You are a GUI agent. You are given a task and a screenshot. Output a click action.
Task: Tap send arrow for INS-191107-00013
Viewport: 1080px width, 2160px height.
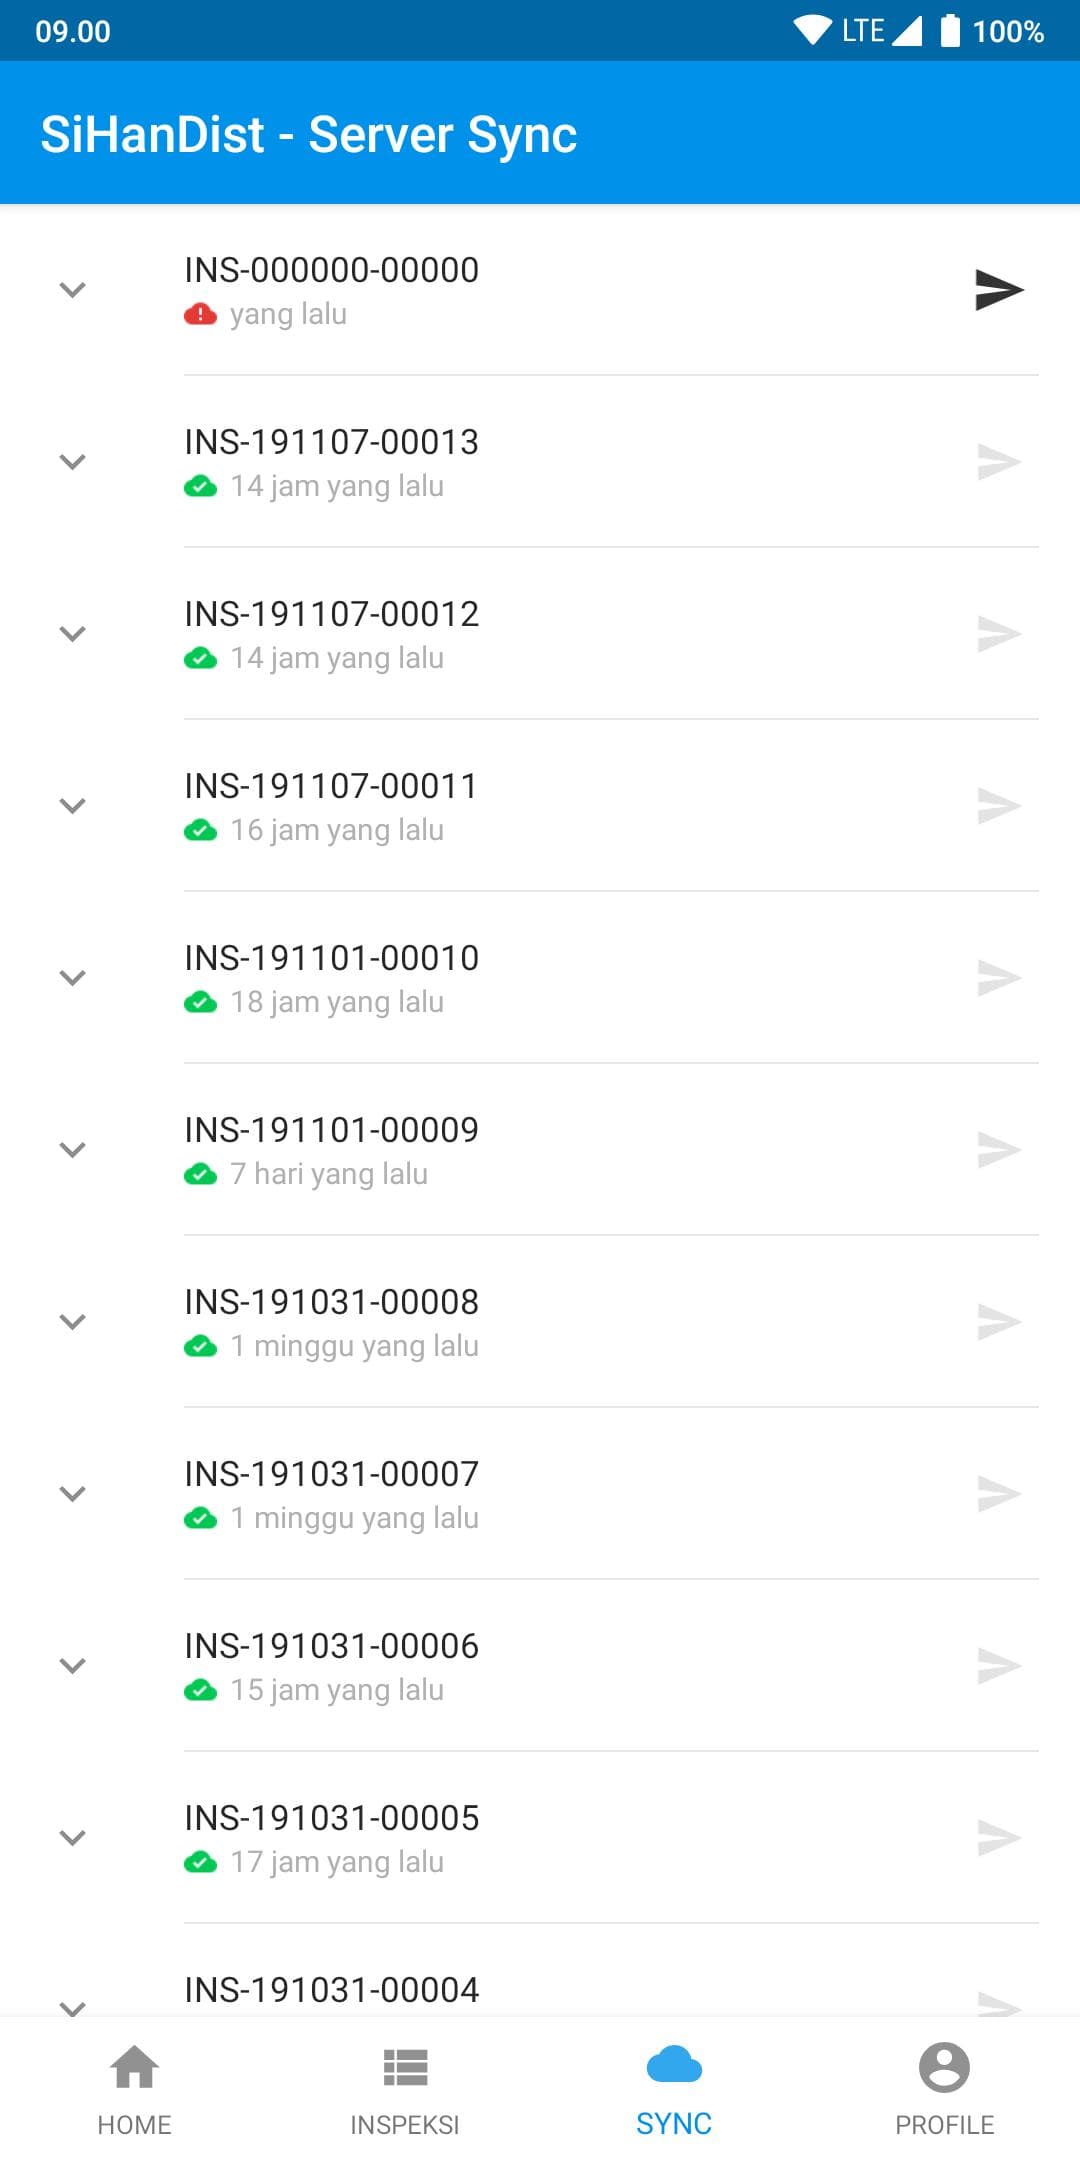[999, 462]
